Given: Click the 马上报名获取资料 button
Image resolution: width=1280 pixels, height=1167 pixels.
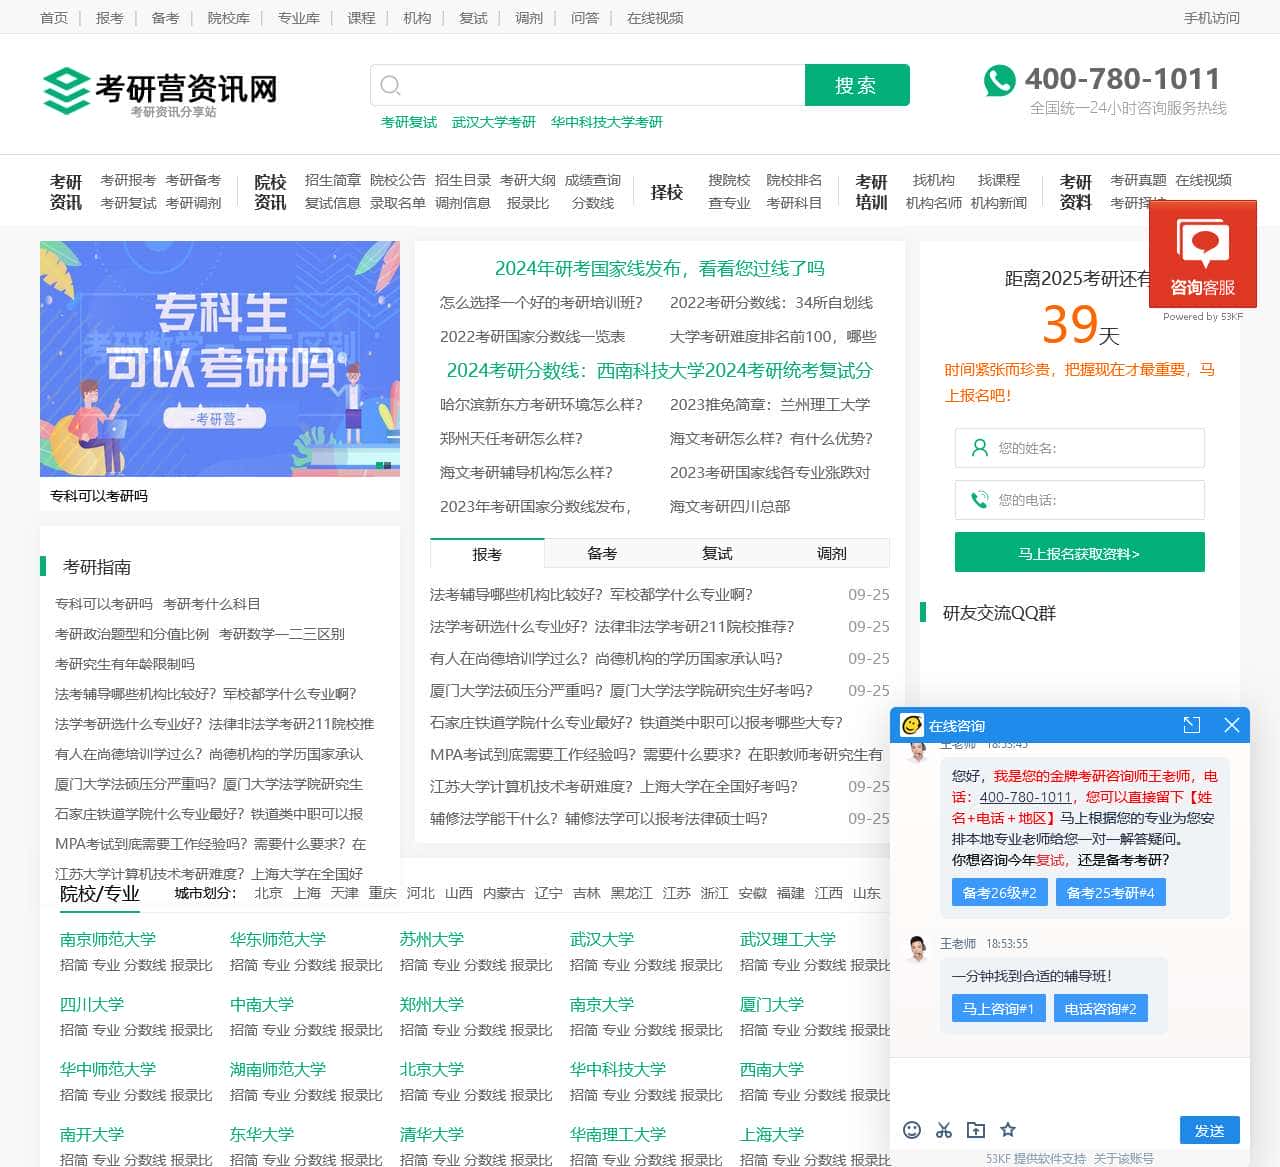Looking at the screenshot, I should [1080, 552].
